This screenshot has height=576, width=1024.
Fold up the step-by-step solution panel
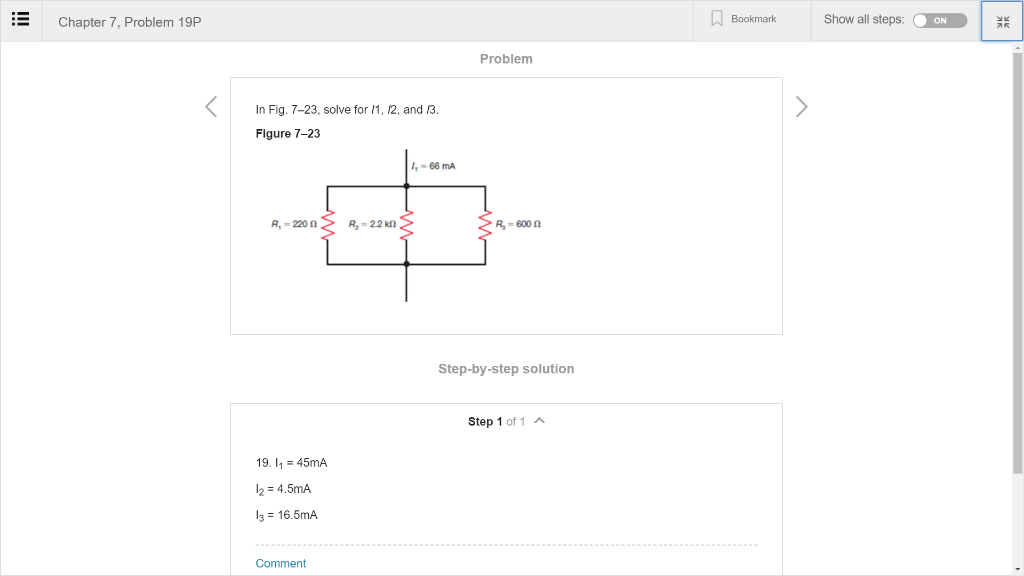tap(539, 421)
